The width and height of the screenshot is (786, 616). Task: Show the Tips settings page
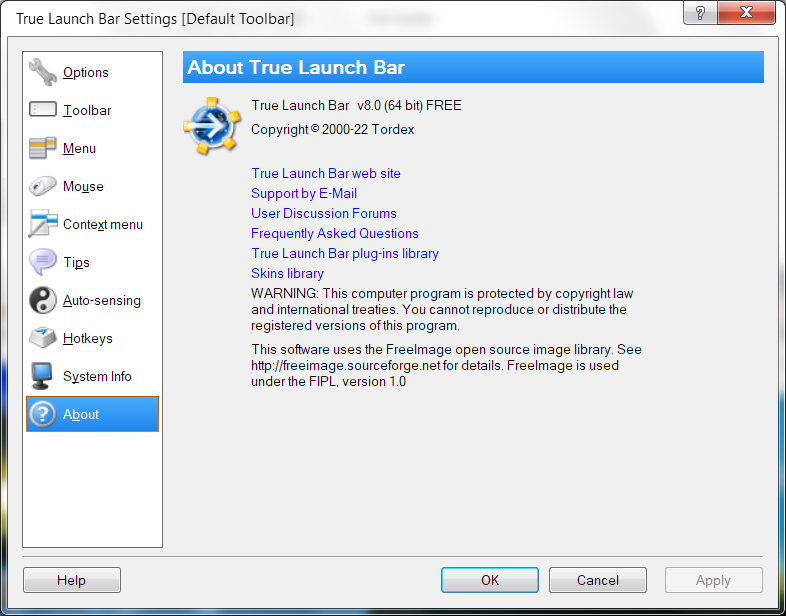point(76,262)
